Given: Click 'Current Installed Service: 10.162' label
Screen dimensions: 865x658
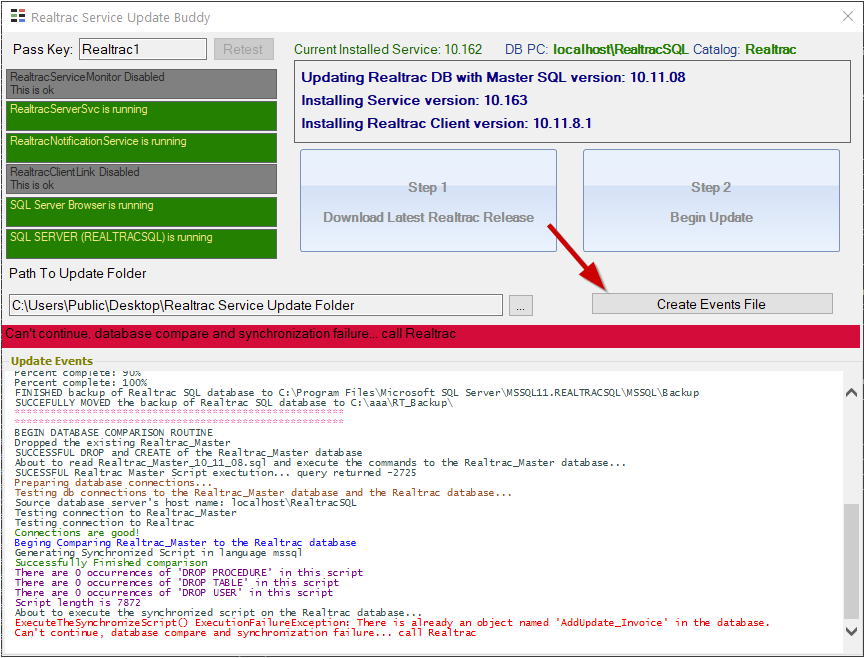Looking at the screenshot, I should pyautogui.click(x=388, y=49).
